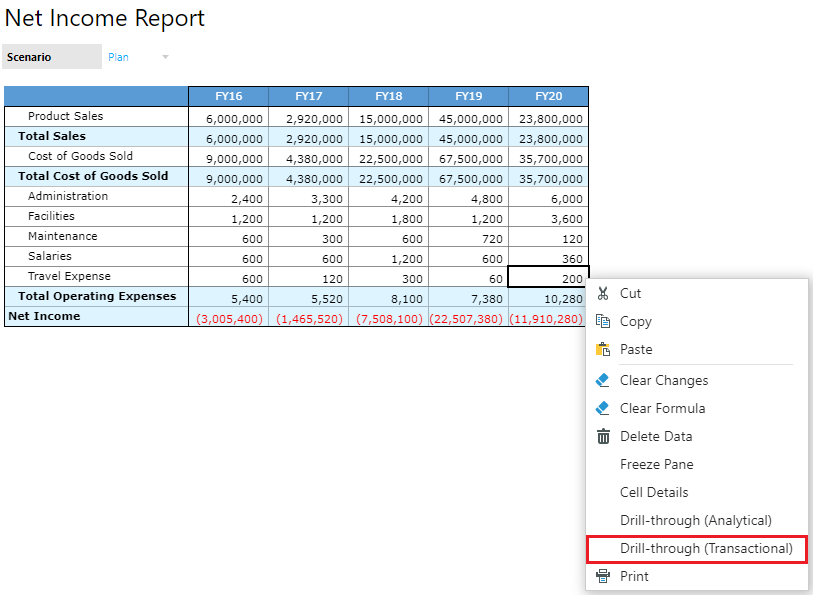
Task: Click the Clear Formula eraser icon
Action: click(x=602, y=408)
